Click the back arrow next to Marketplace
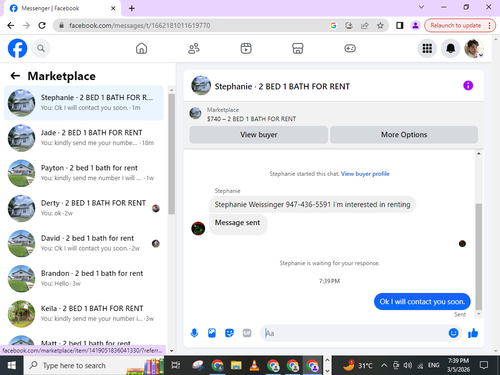 click(15, 76)
